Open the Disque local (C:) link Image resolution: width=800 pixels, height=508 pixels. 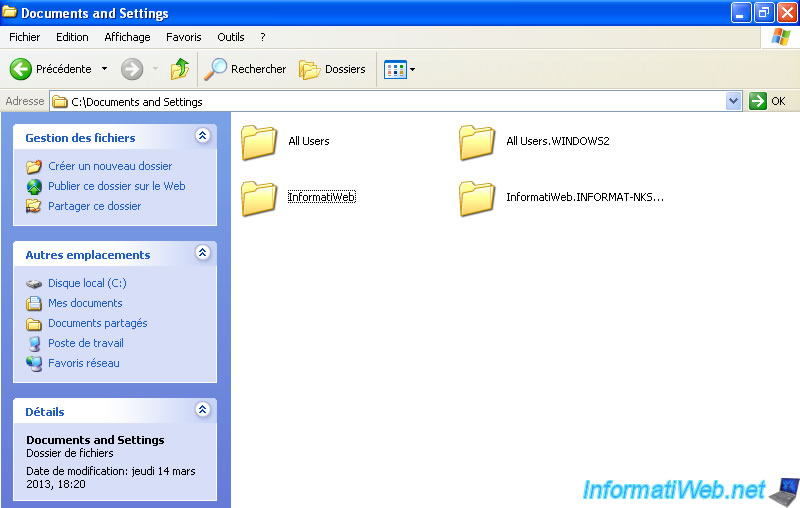click(87, 283)
